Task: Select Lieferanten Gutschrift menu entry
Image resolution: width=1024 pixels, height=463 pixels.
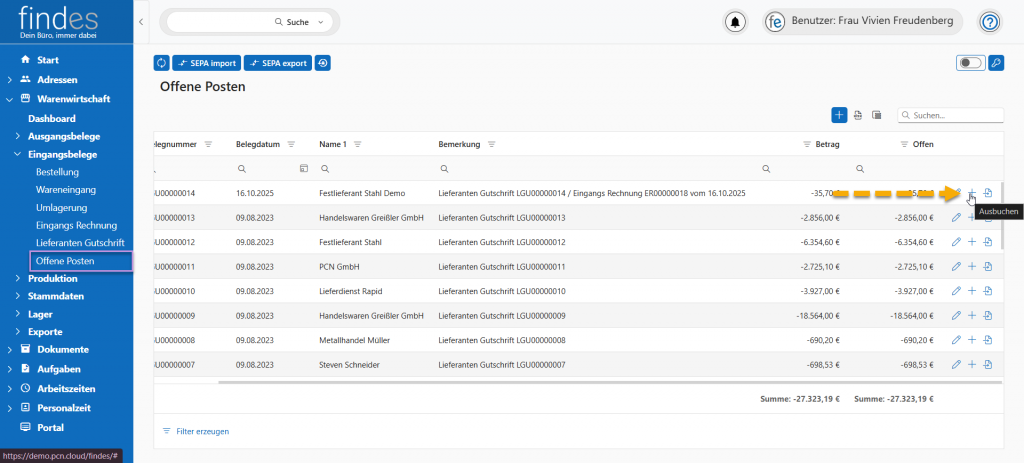Action: pos(80,243)
